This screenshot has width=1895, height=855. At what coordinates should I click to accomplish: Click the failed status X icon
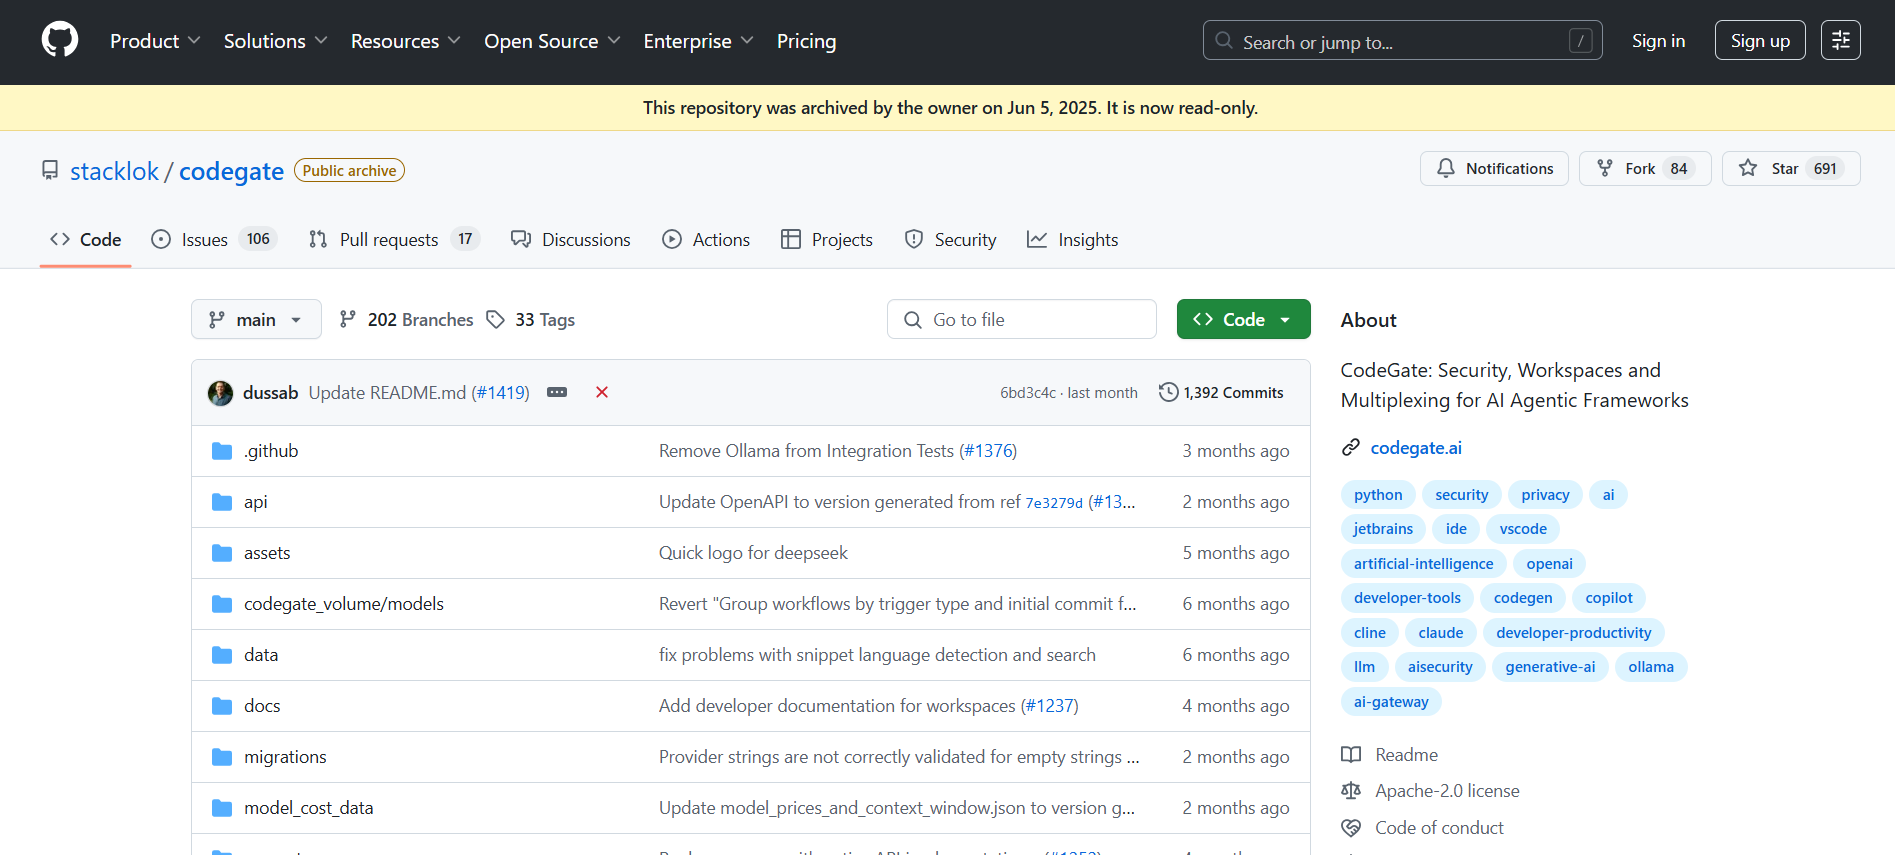click(x=602, y=392)
